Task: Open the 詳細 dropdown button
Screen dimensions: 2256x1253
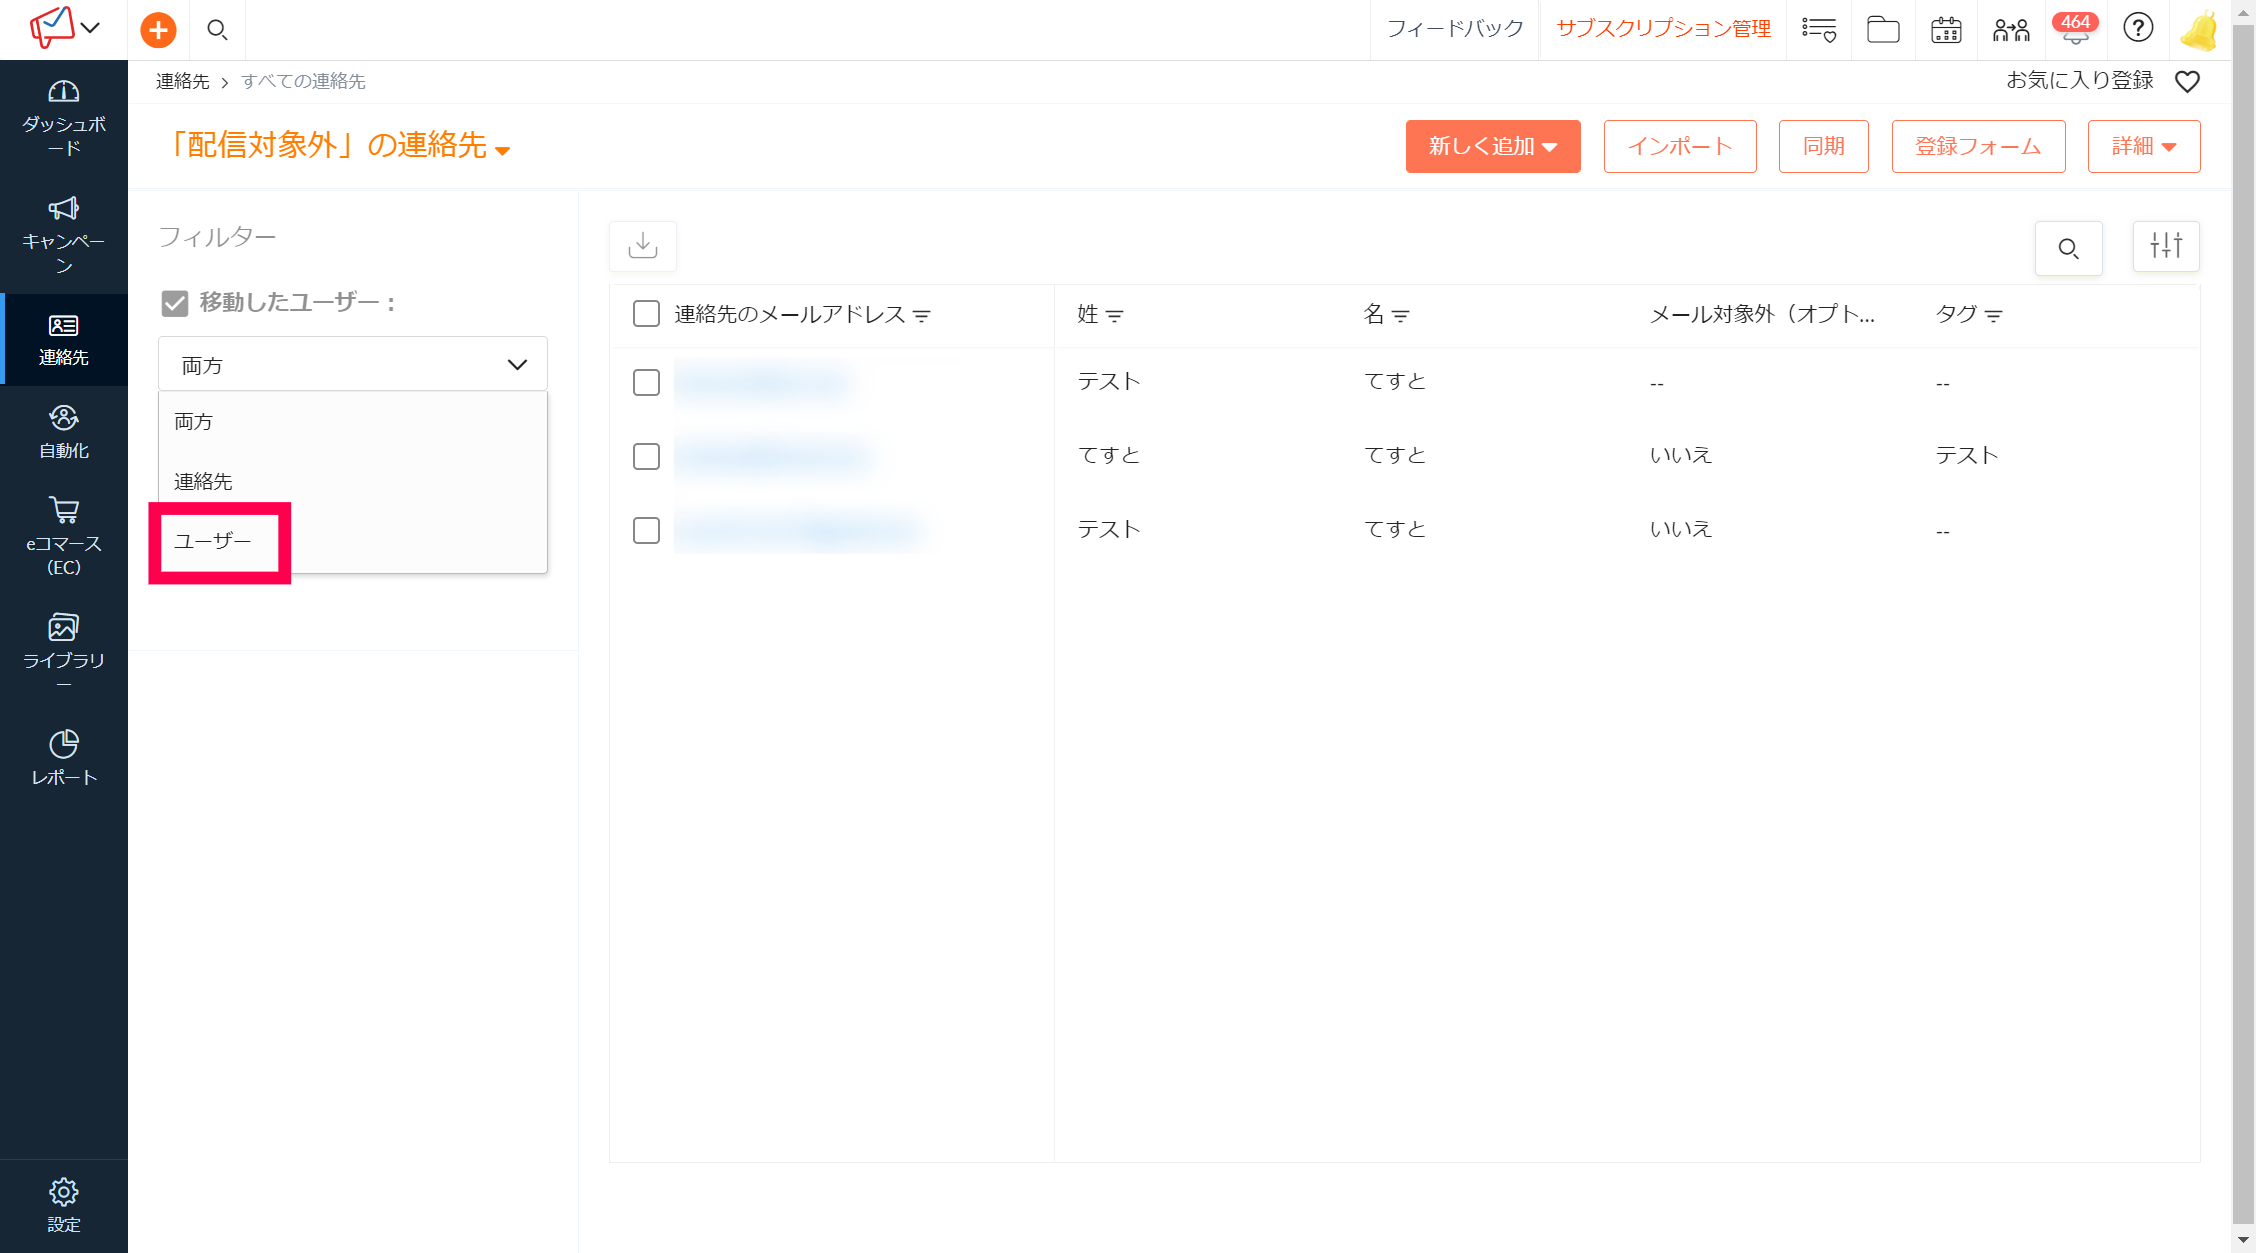Action: point(2143,147)
